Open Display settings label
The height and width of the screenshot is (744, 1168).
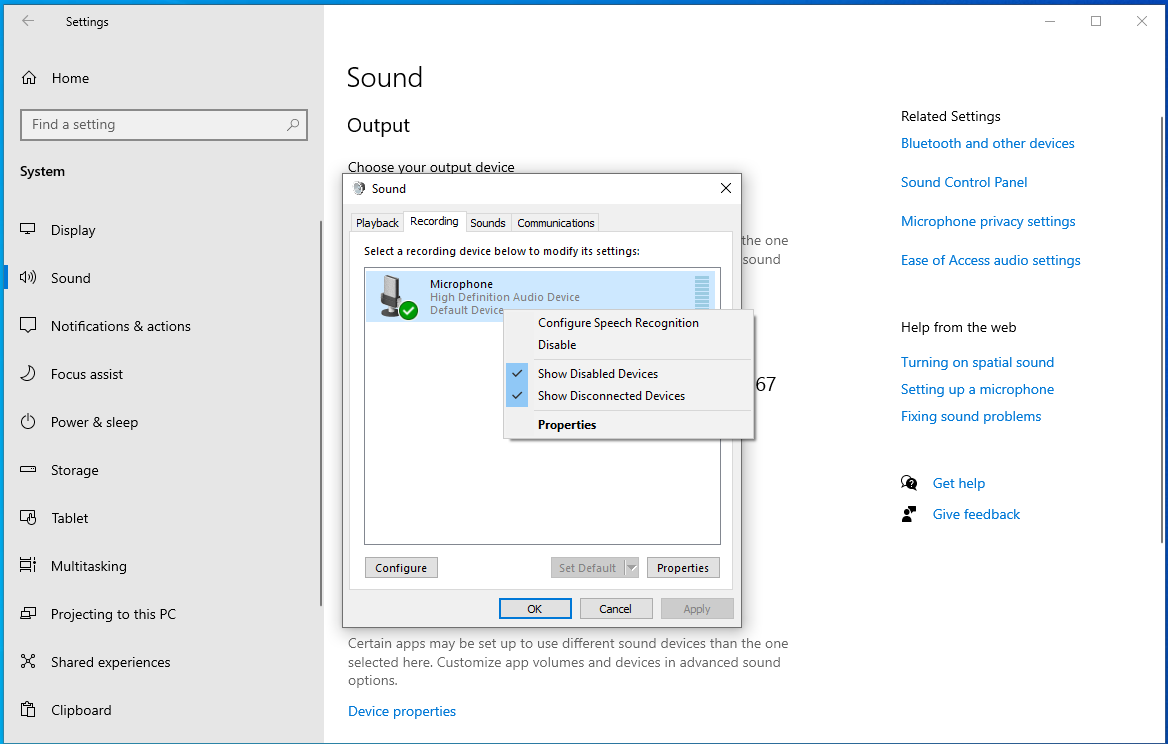pos(73,230)
